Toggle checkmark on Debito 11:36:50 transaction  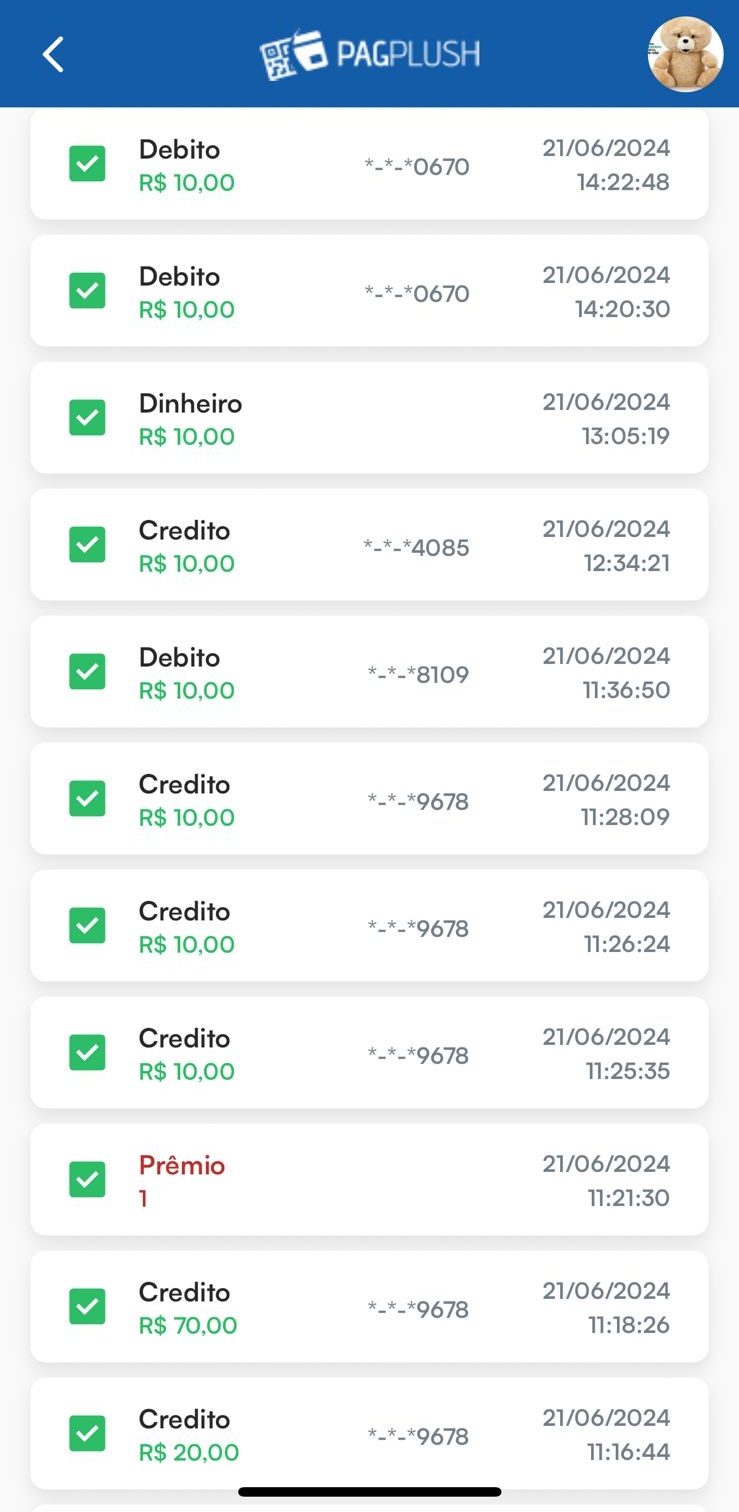(x=87, y=672)
